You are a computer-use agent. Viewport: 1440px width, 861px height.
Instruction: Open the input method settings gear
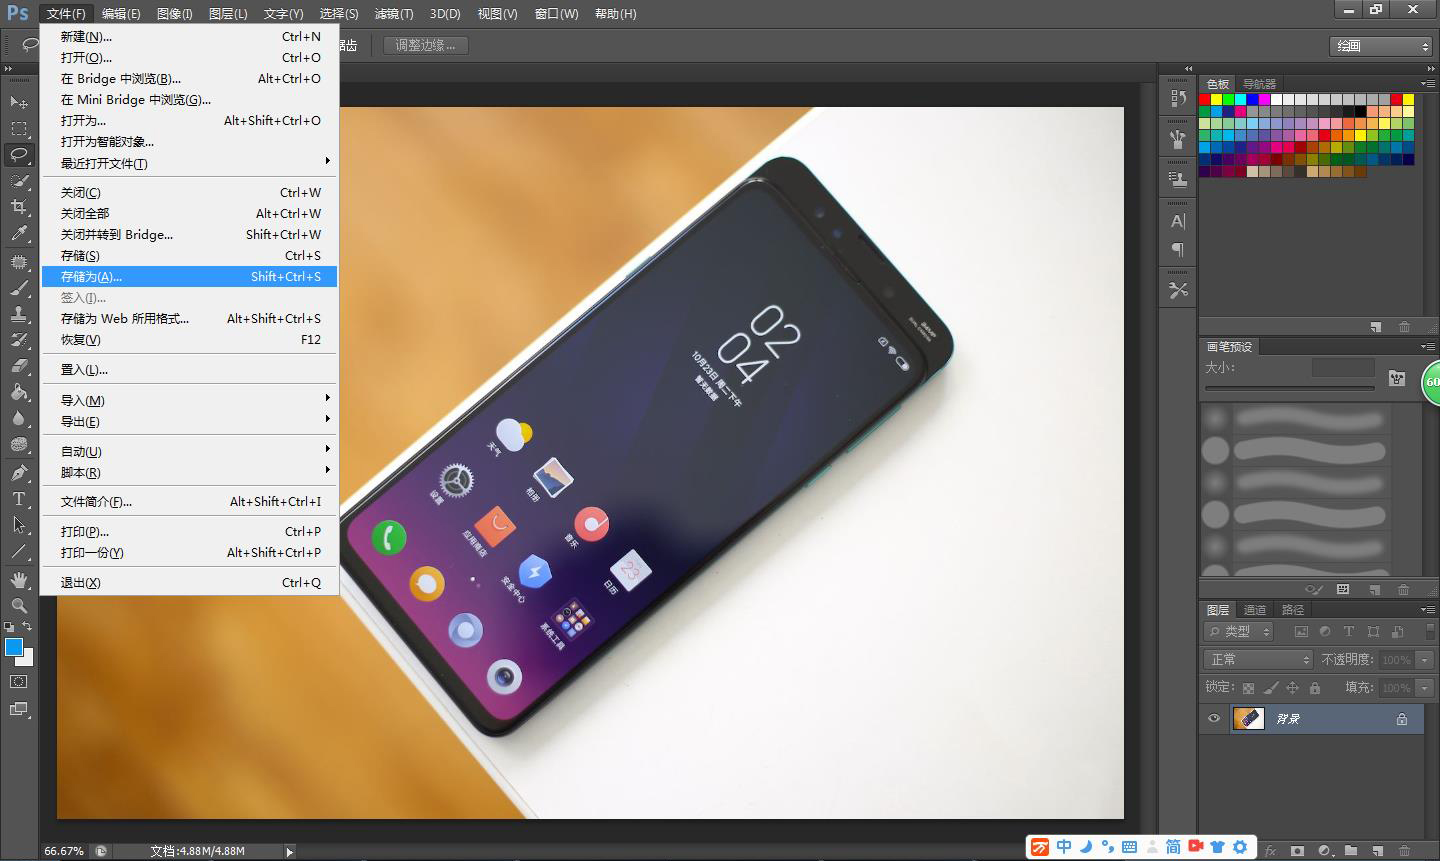pos(1240,847)
